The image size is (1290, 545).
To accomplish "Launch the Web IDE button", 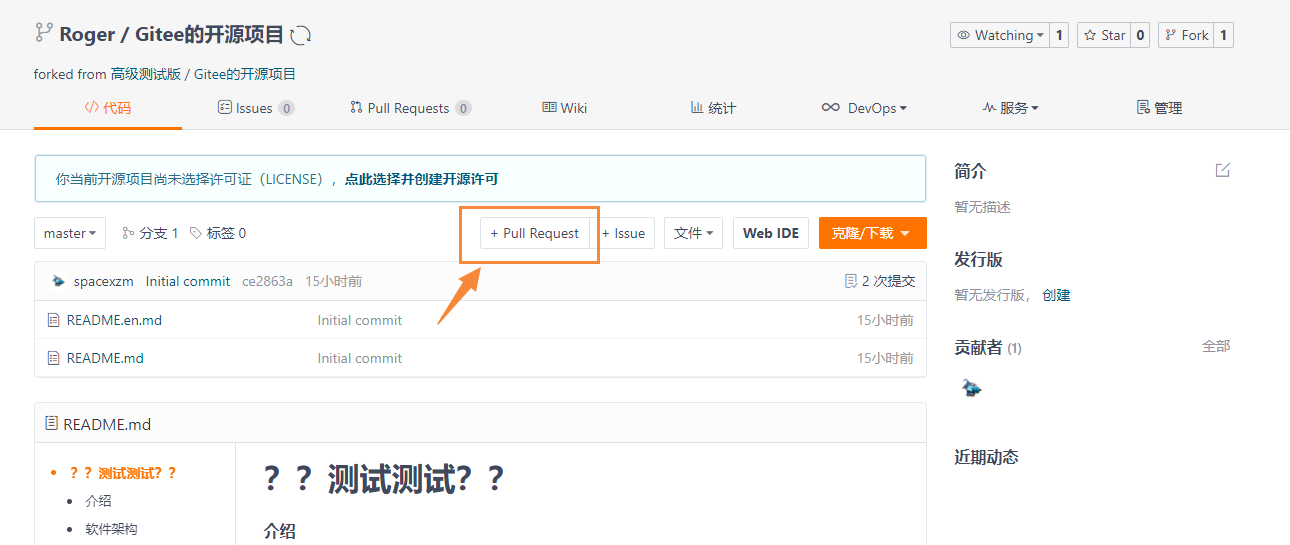I will tap(771, 233).
